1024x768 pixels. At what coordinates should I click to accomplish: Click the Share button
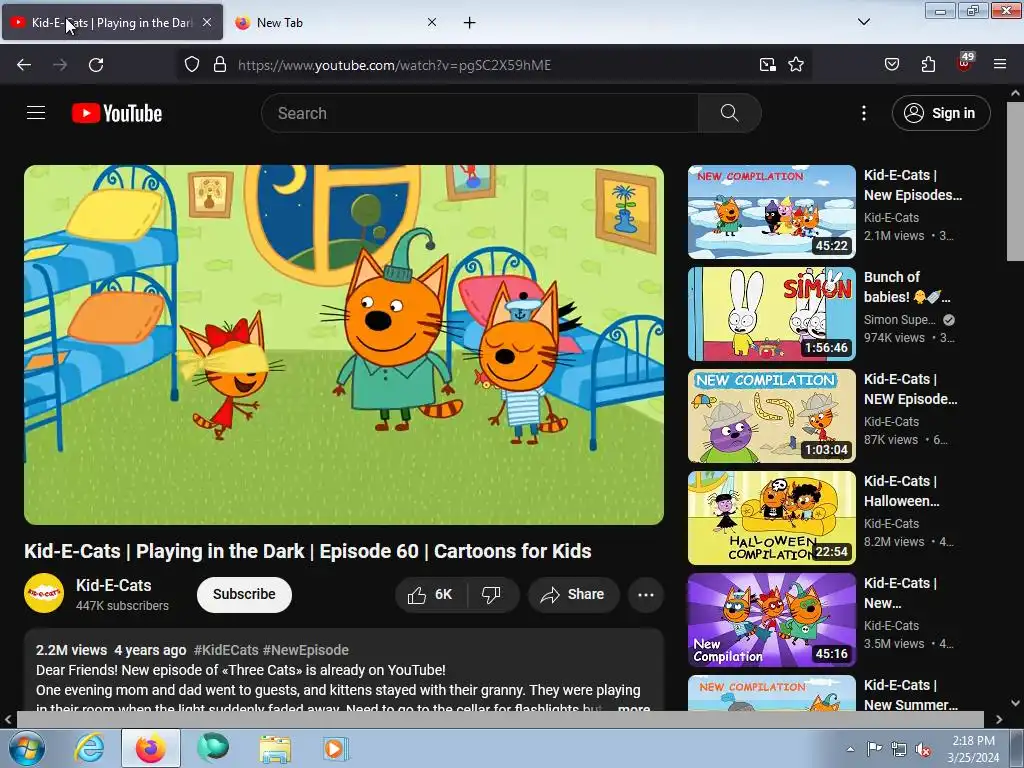tap(574, 594)
